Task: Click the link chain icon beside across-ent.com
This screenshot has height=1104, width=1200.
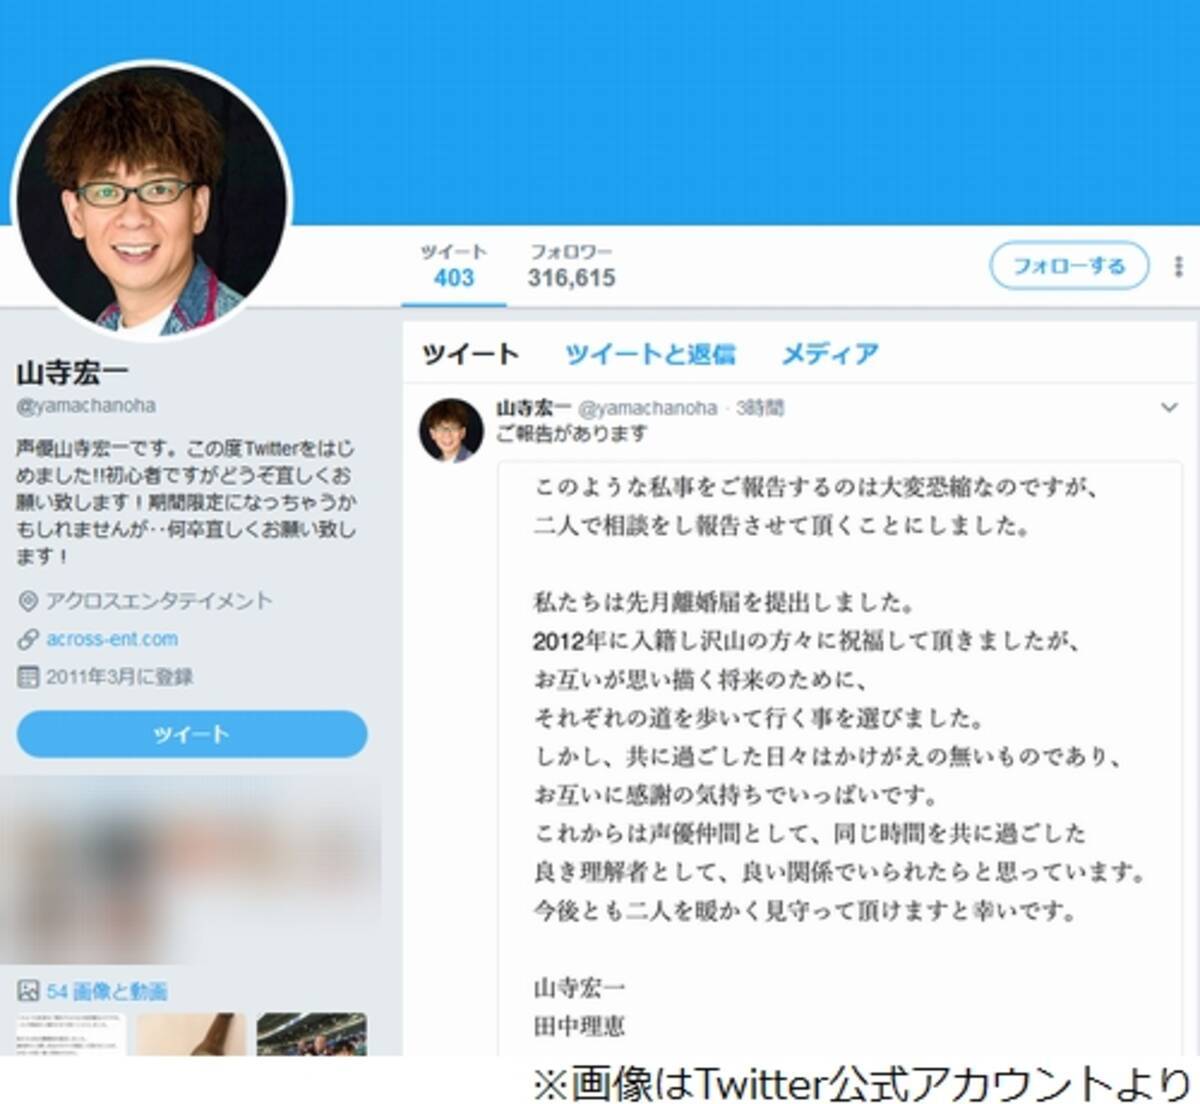Action: pos(28,639)
